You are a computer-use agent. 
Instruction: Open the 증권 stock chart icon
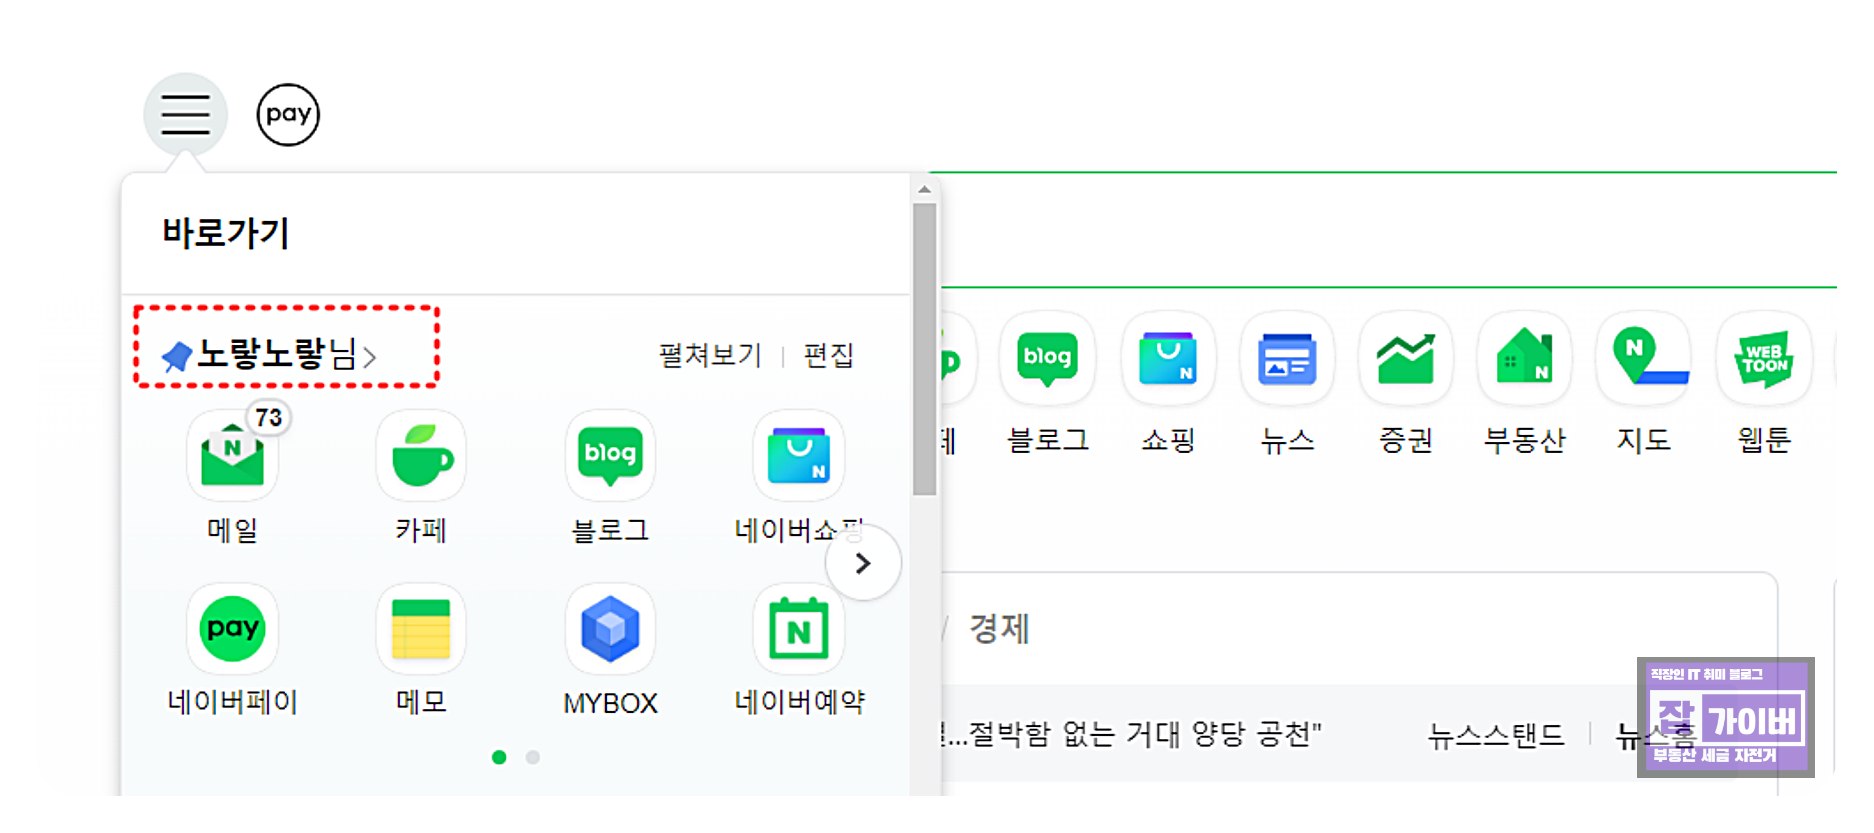[1405, 359]
